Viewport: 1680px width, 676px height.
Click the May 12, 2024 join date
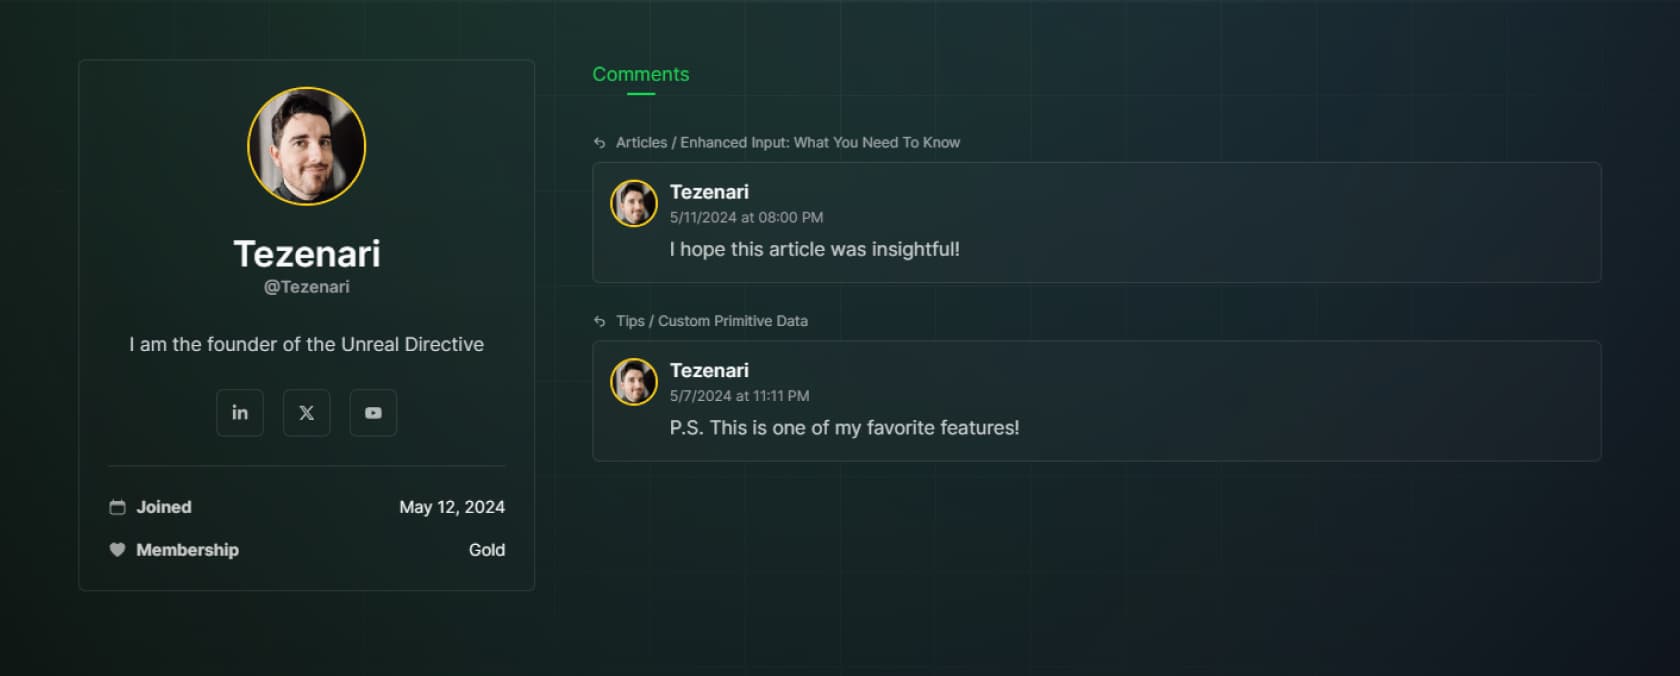[x=452, y=507]
